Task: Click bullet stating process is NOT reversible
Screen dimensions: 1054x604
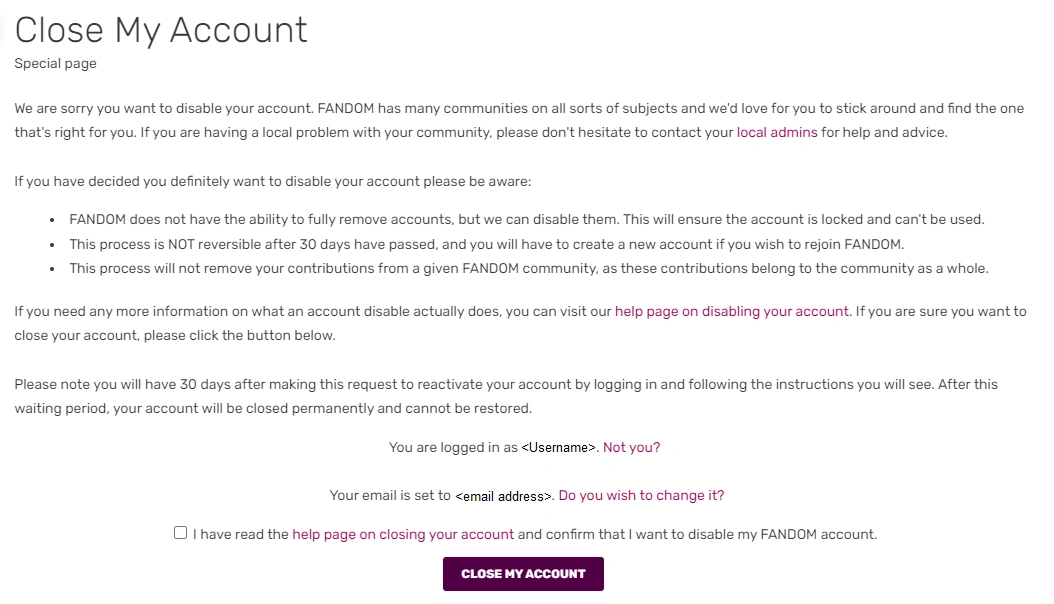Action: 486,244
